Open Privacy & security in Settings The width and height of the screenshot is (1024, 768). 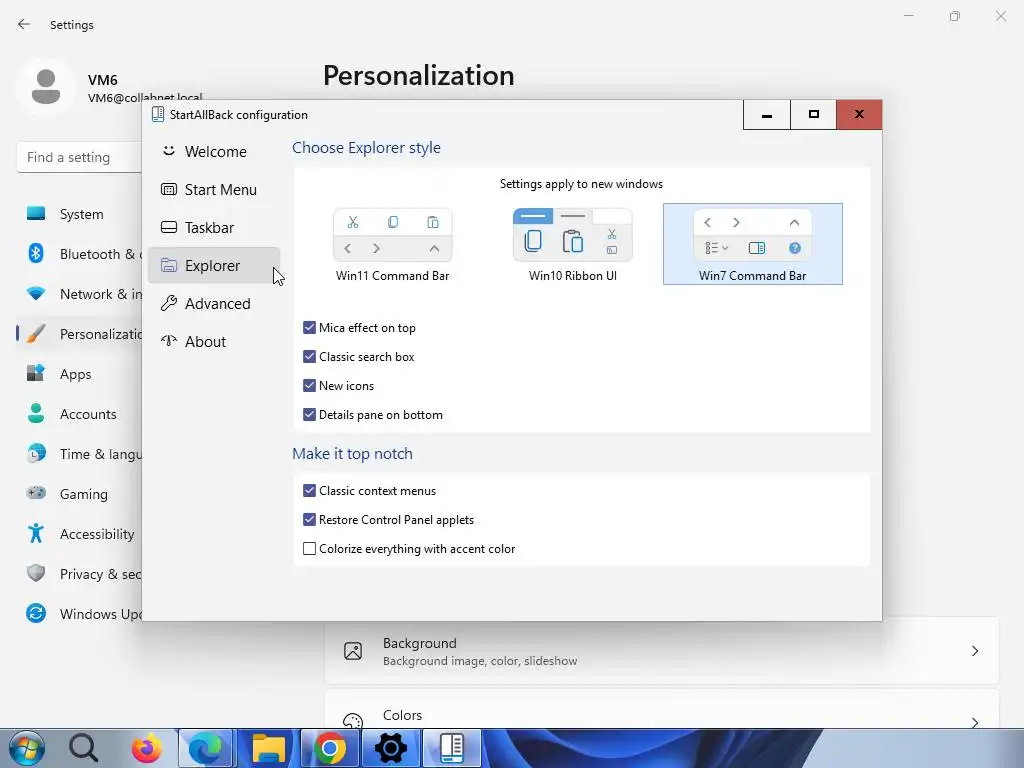80,574
